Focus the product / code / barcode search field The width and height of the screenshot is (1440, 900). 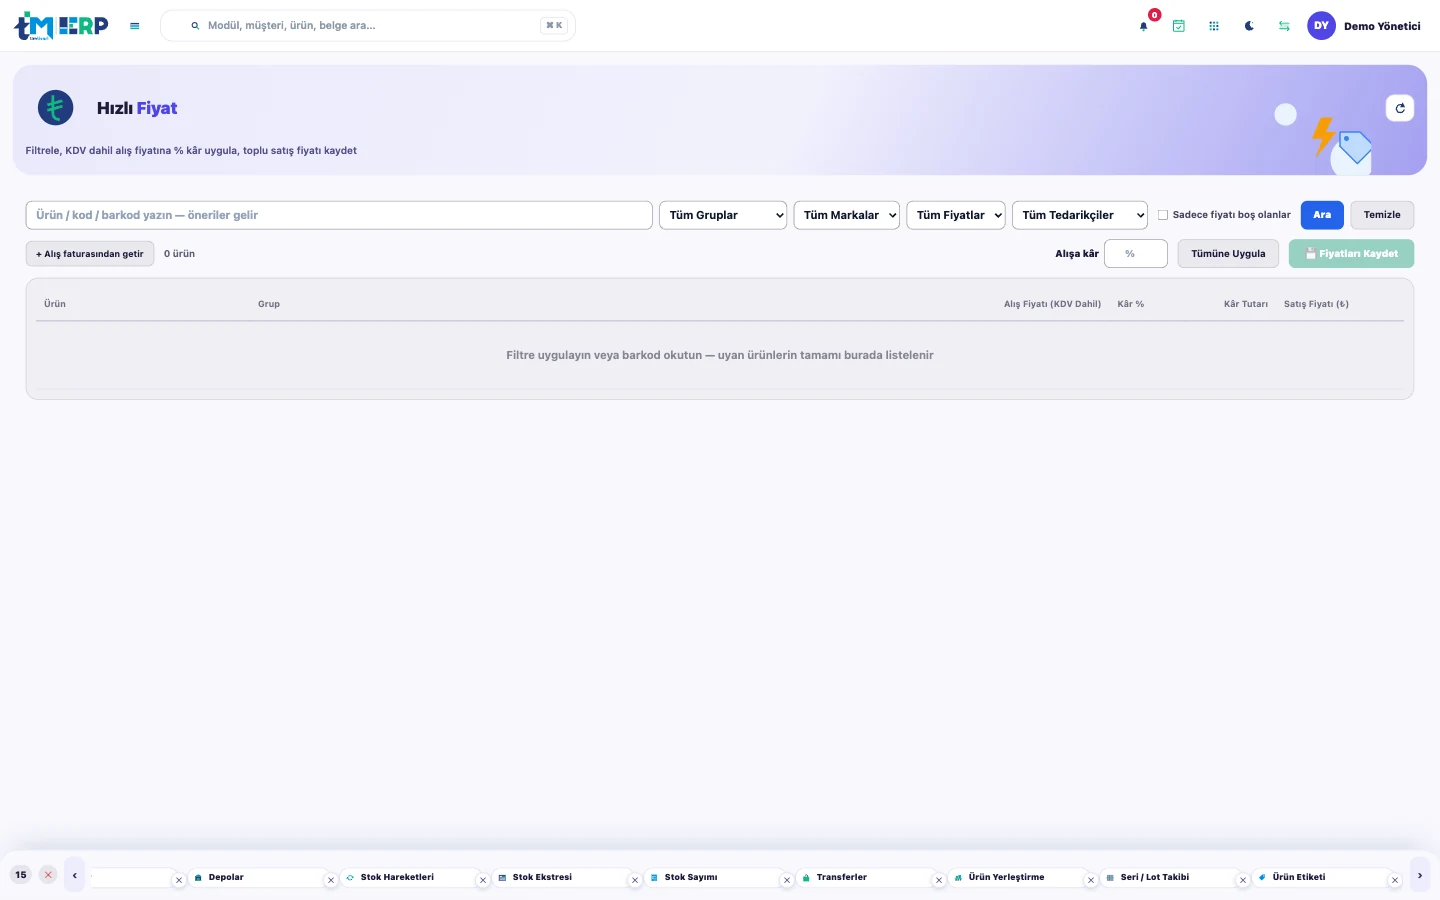click(339, 215)
